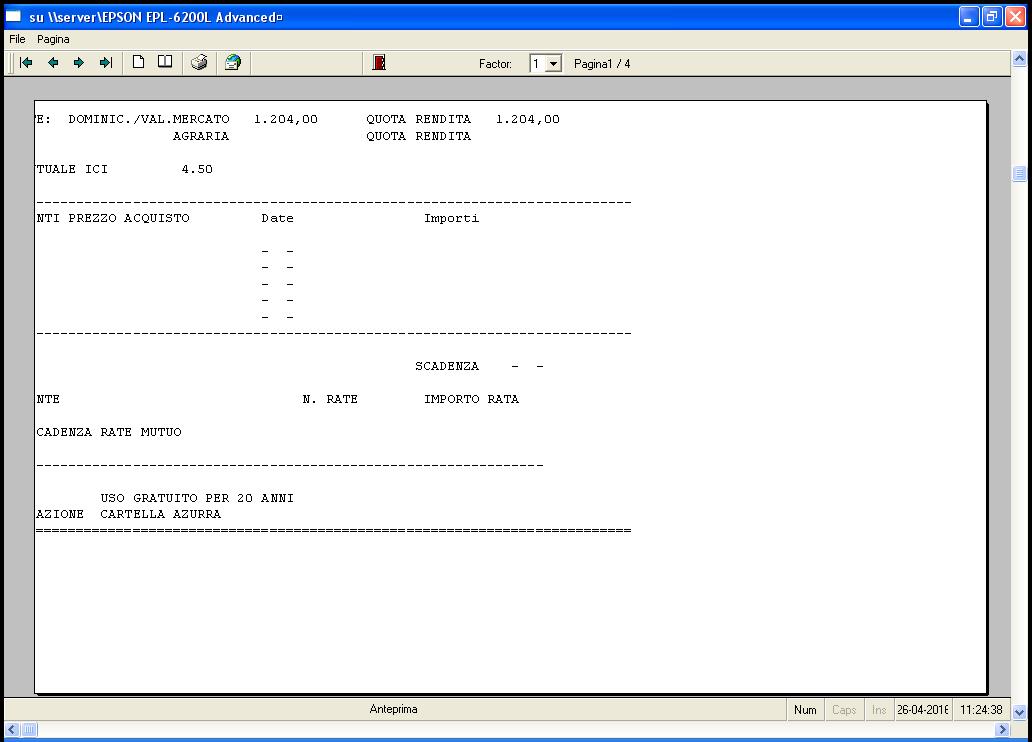
Task: Minimize the print preview window
Action: pyautogui.click(x=969, y=16)
